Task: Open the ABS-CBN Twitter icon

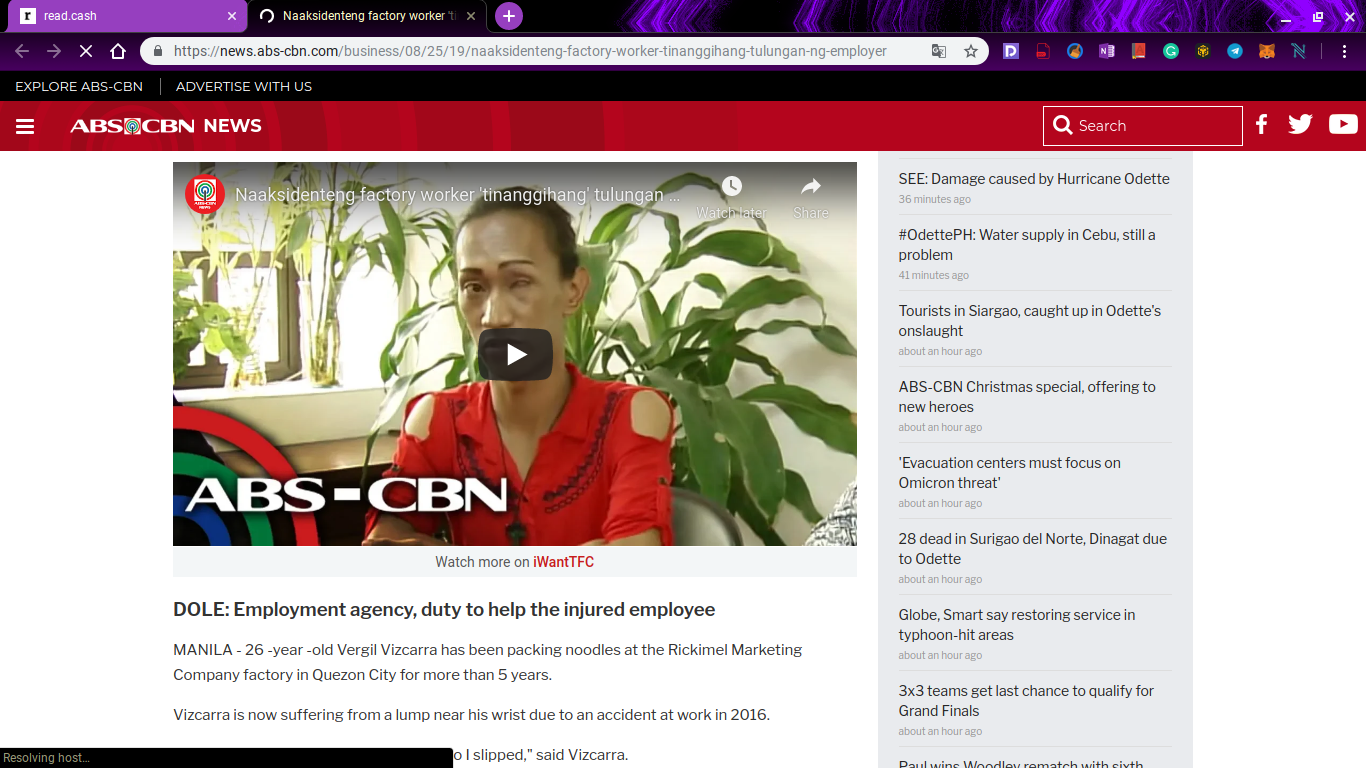Action: [1300, 124]
